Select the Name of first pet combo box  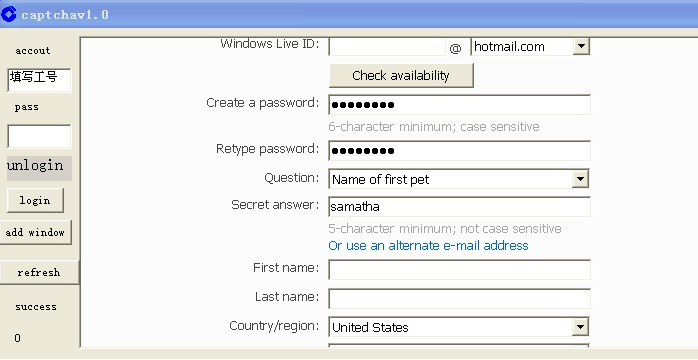pyautogui.click(x=459, y=179)
